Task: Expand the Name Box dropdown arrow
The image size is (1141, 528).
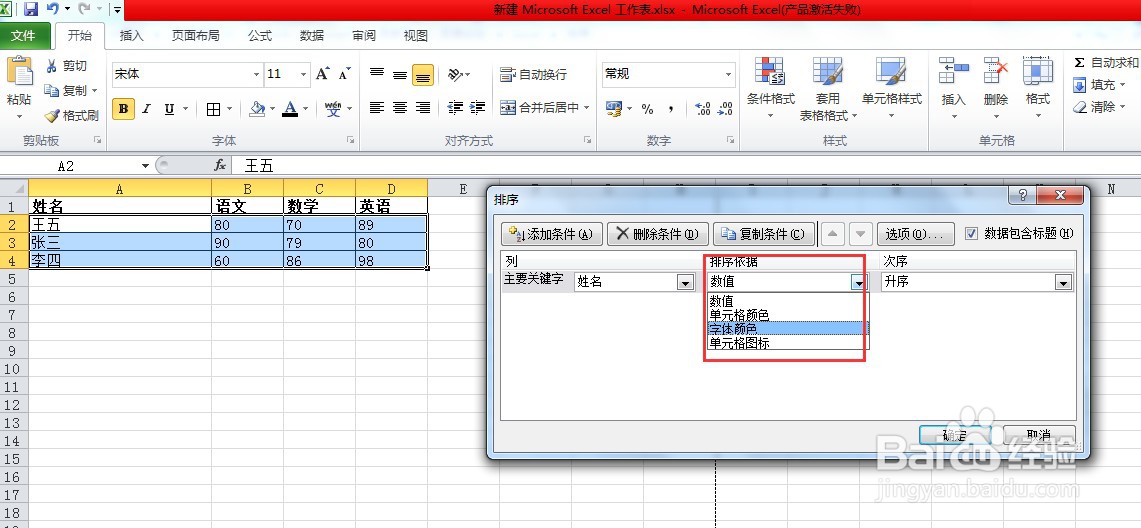Action: click(146, 166)
